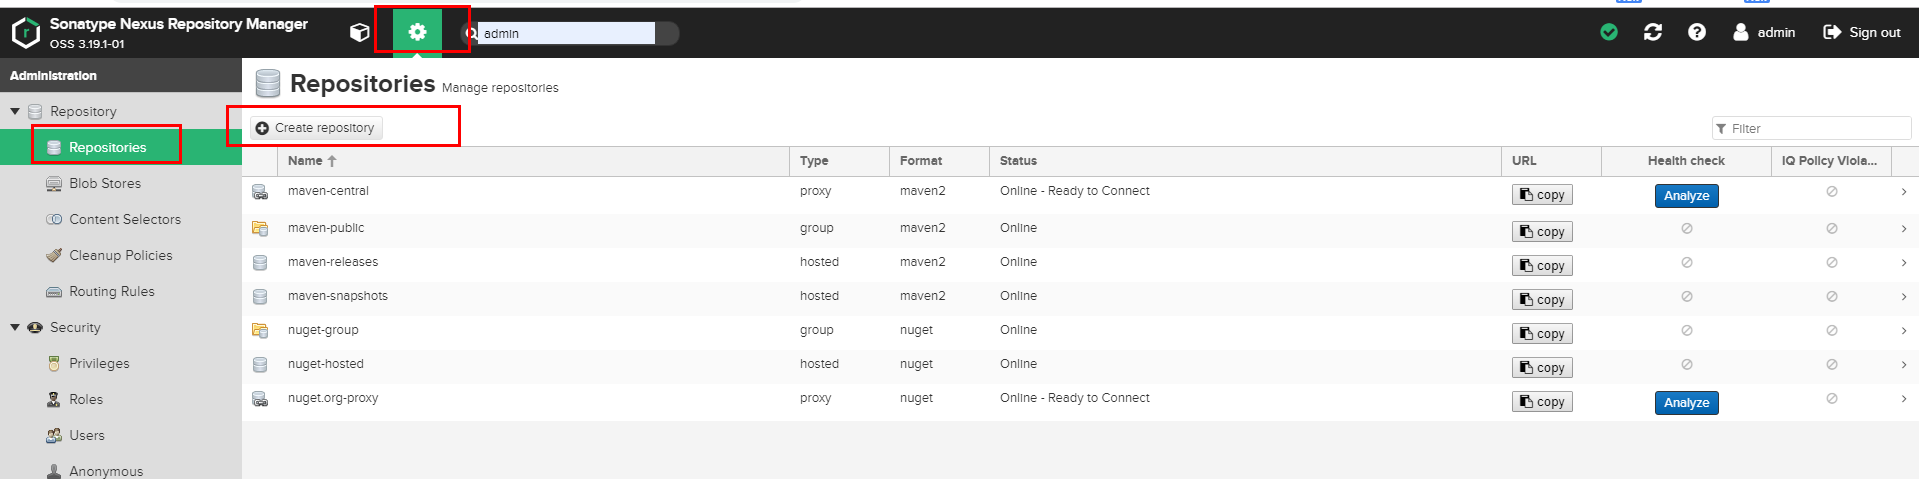This screenshot has height=479, width=1919.
Task: Open the admin user account
Action: click(1764, 32)
